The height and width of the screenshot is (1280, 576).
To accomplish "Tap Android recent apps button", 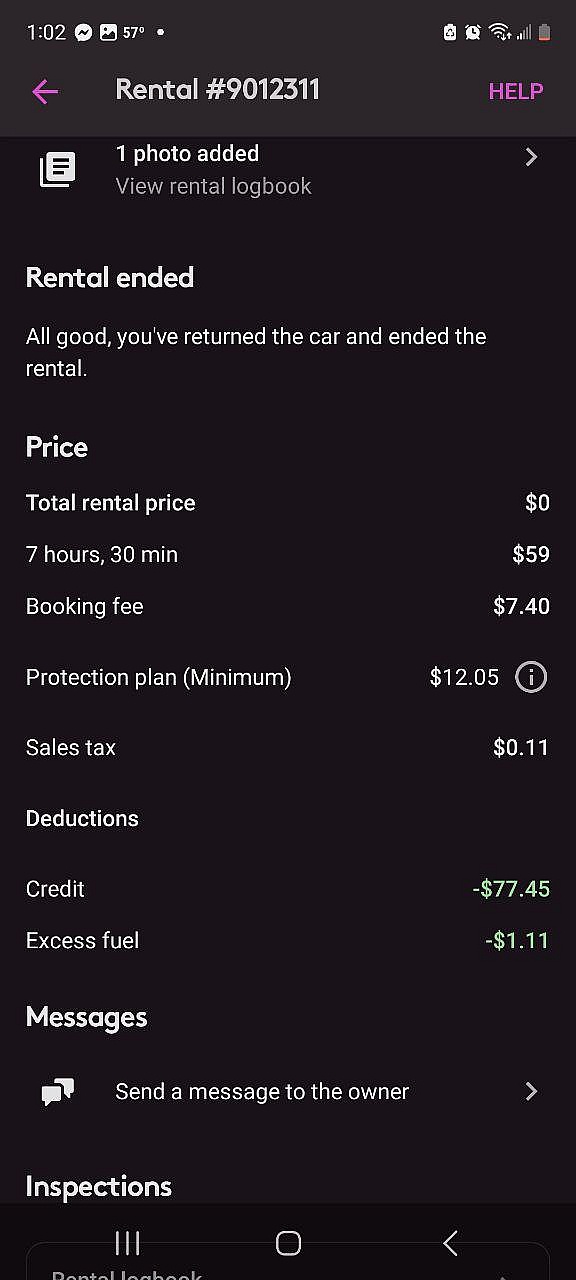I will pos(127,1243).
